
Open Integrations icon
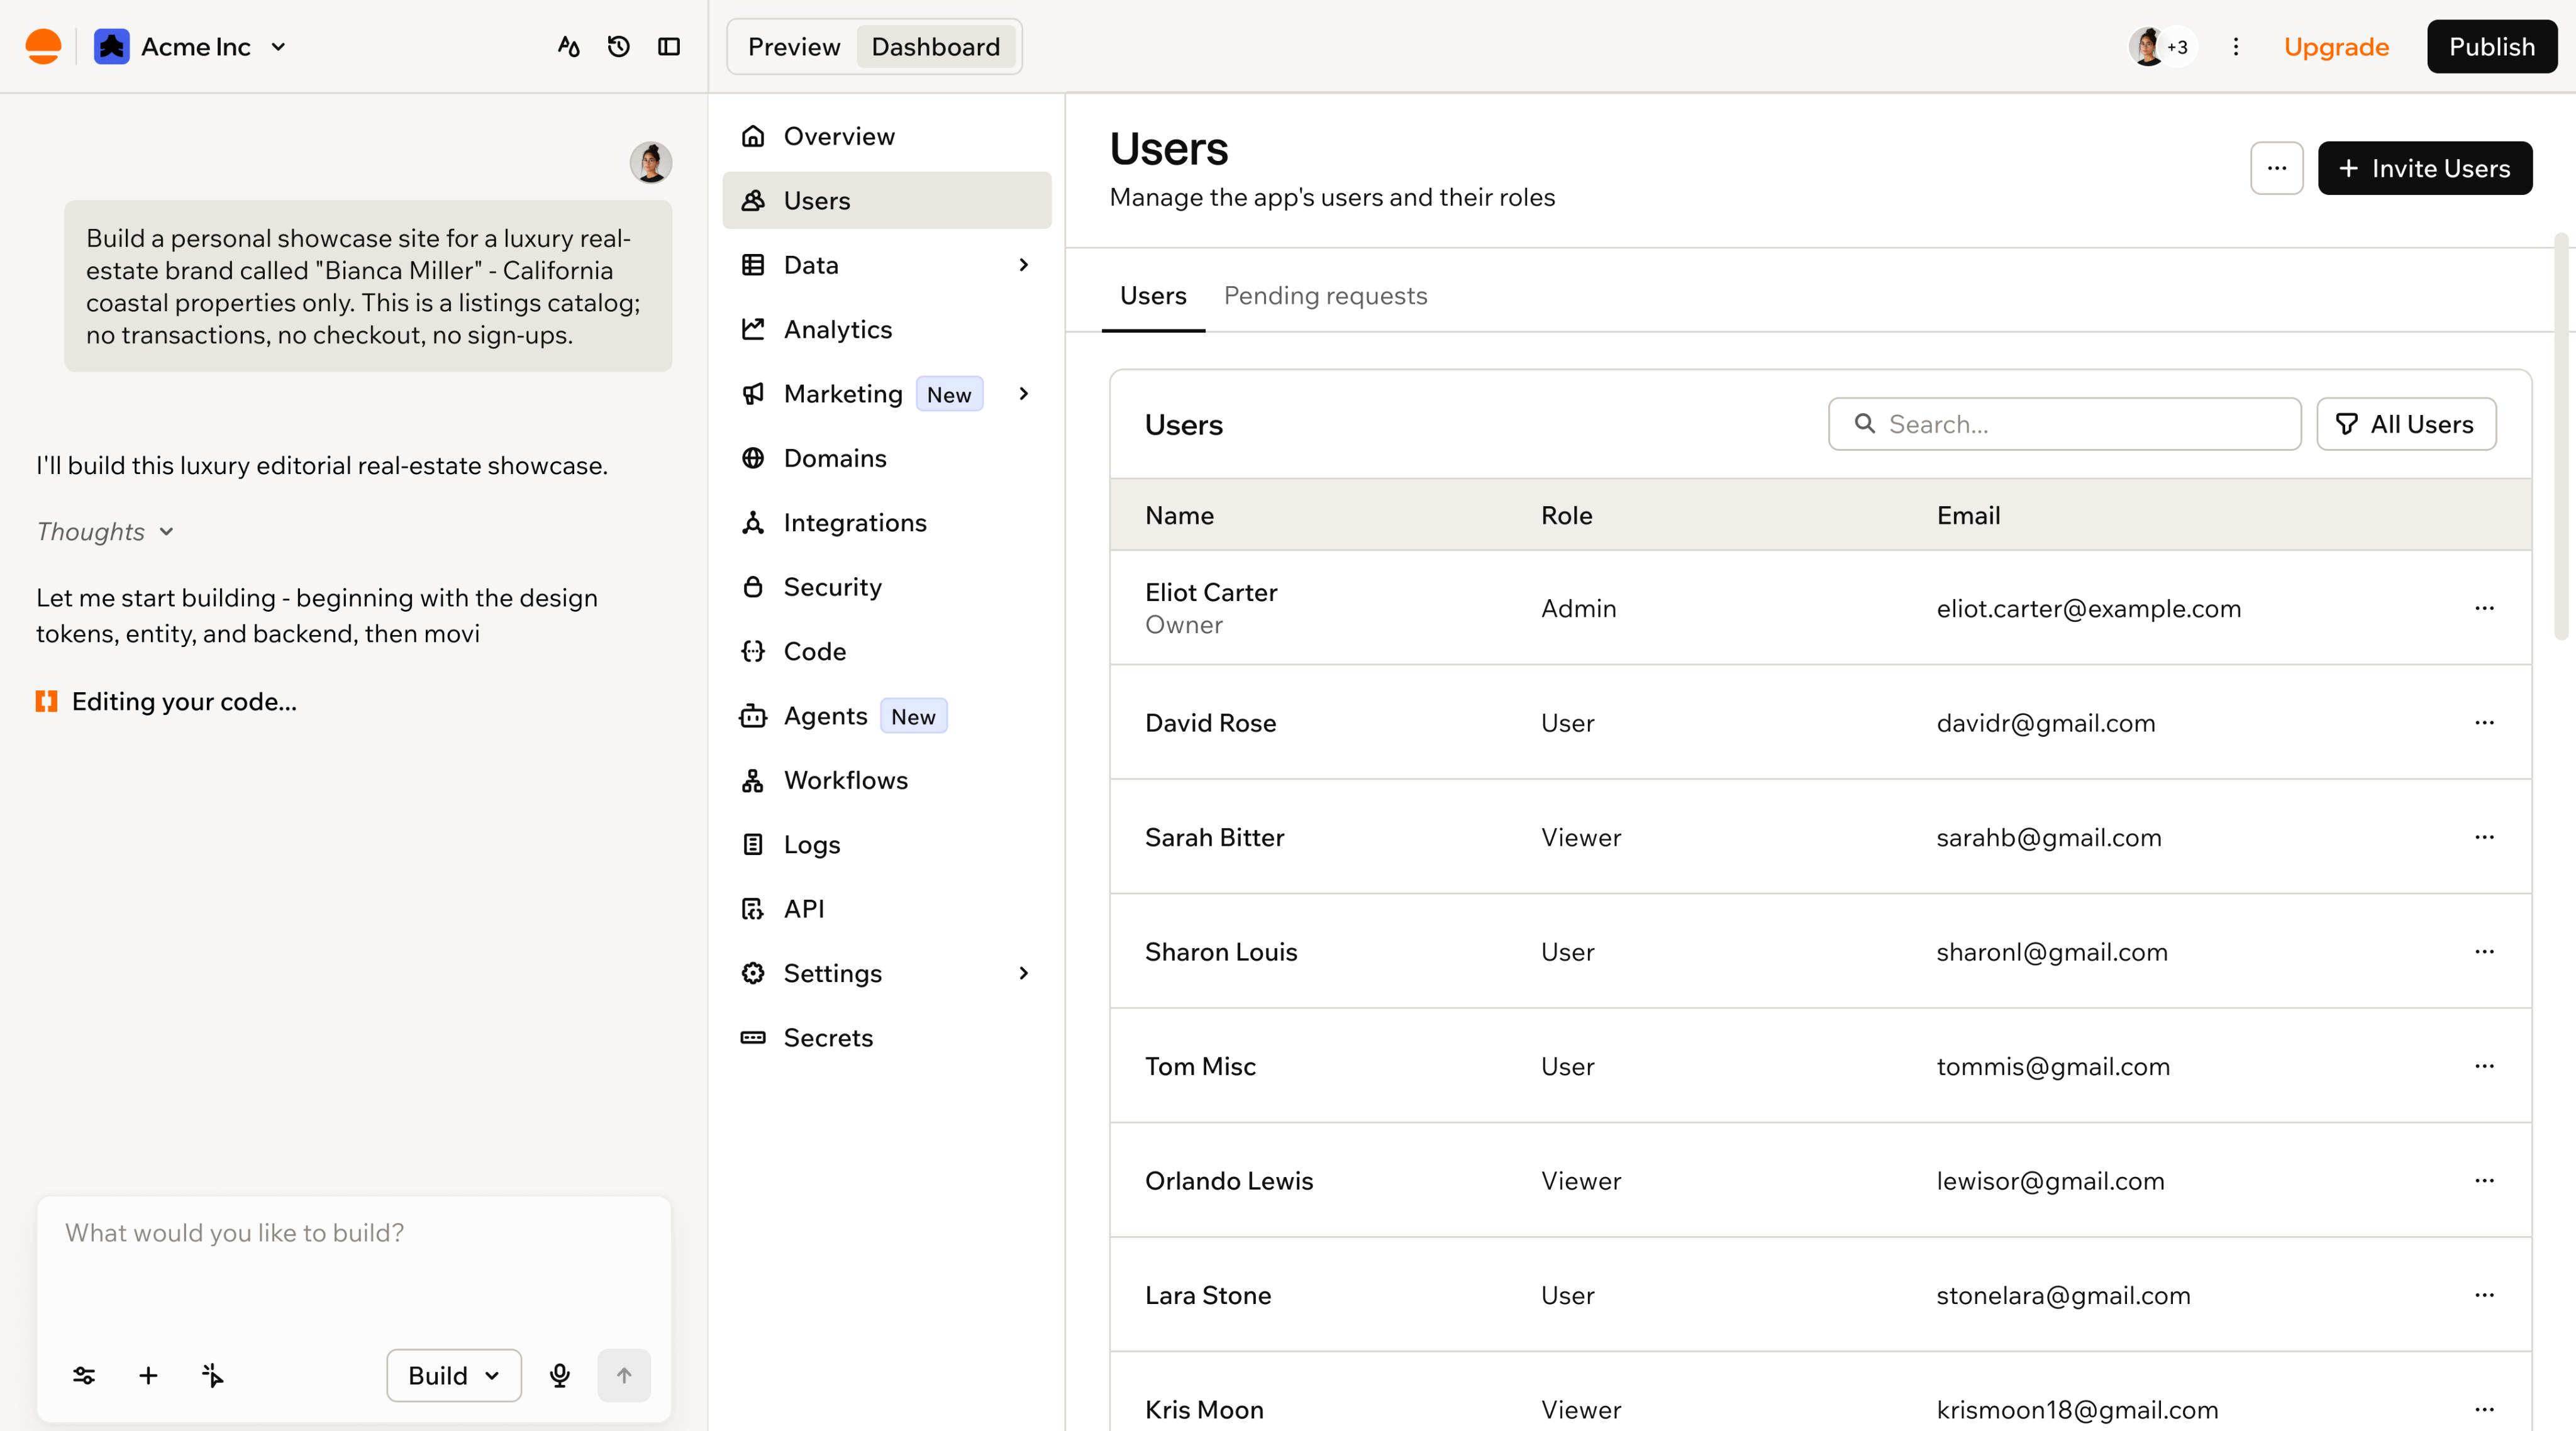coord(753,522)
